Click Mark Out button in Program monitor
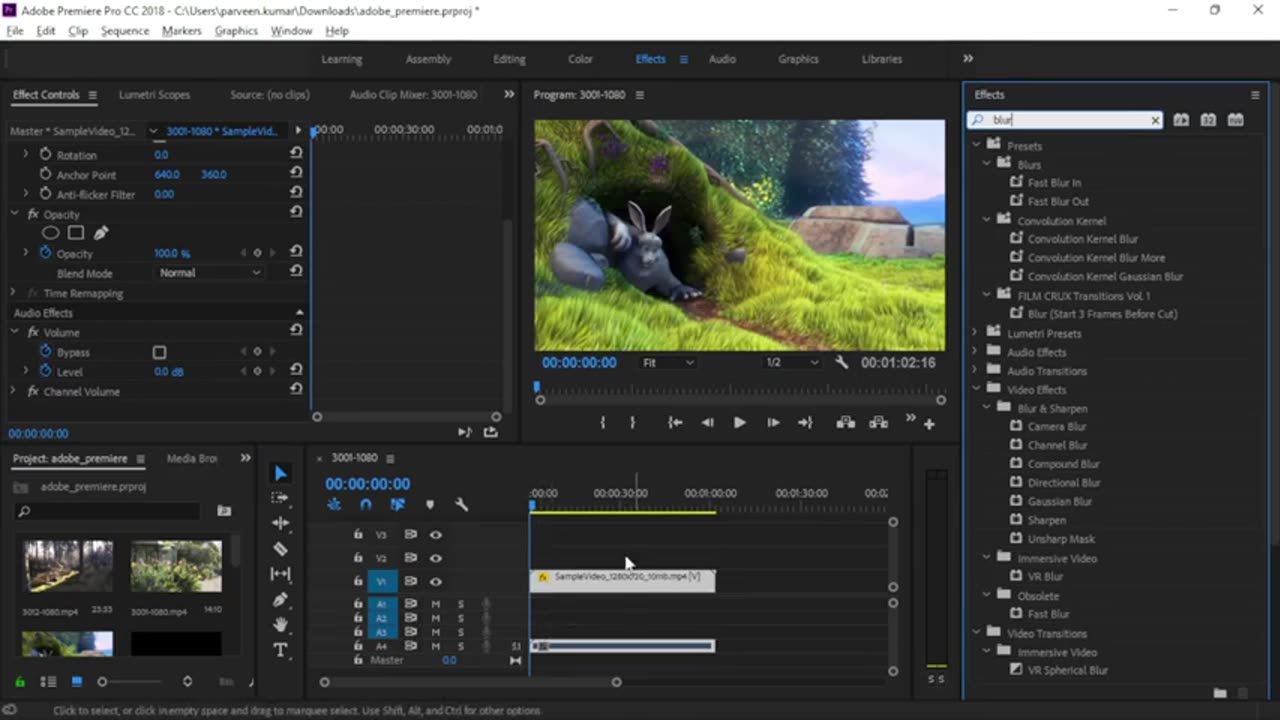This screenshot has height=720, width=1280. pos(632,423)
